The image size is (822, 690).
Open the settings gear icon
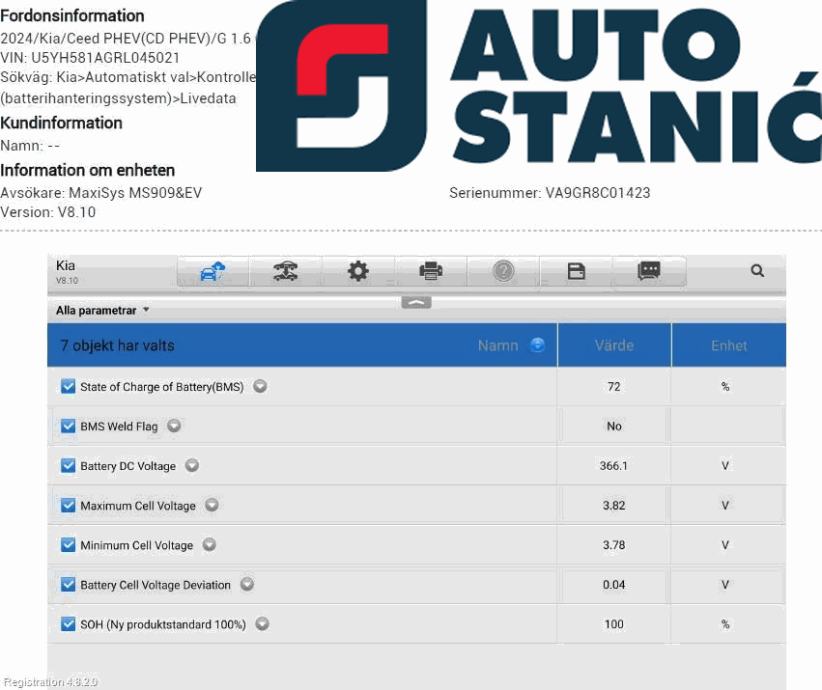point(358,272)
